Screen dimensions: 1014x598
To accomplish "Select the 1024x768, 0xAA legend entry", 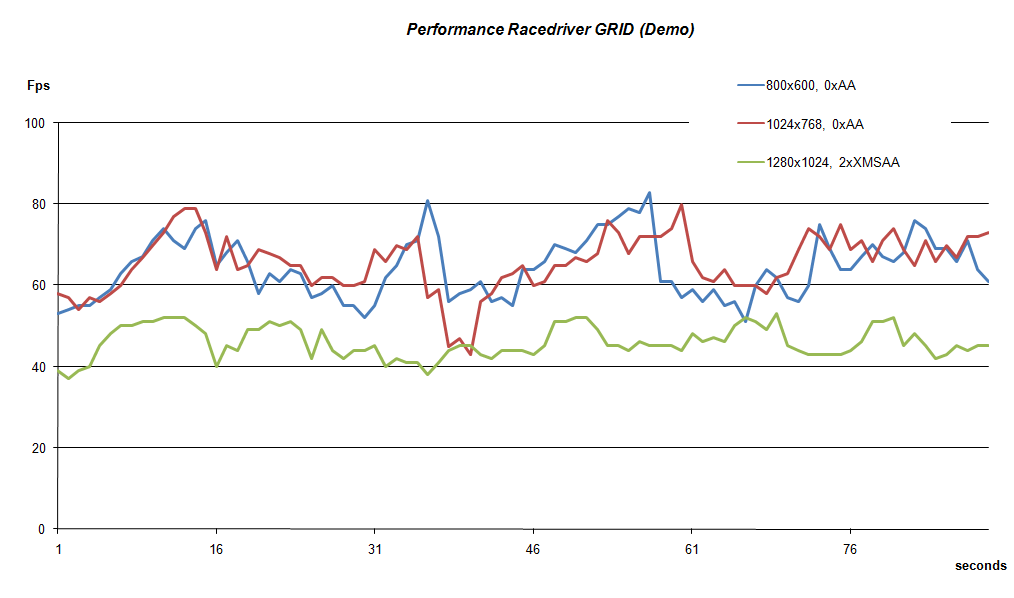I will click(801, 124).
